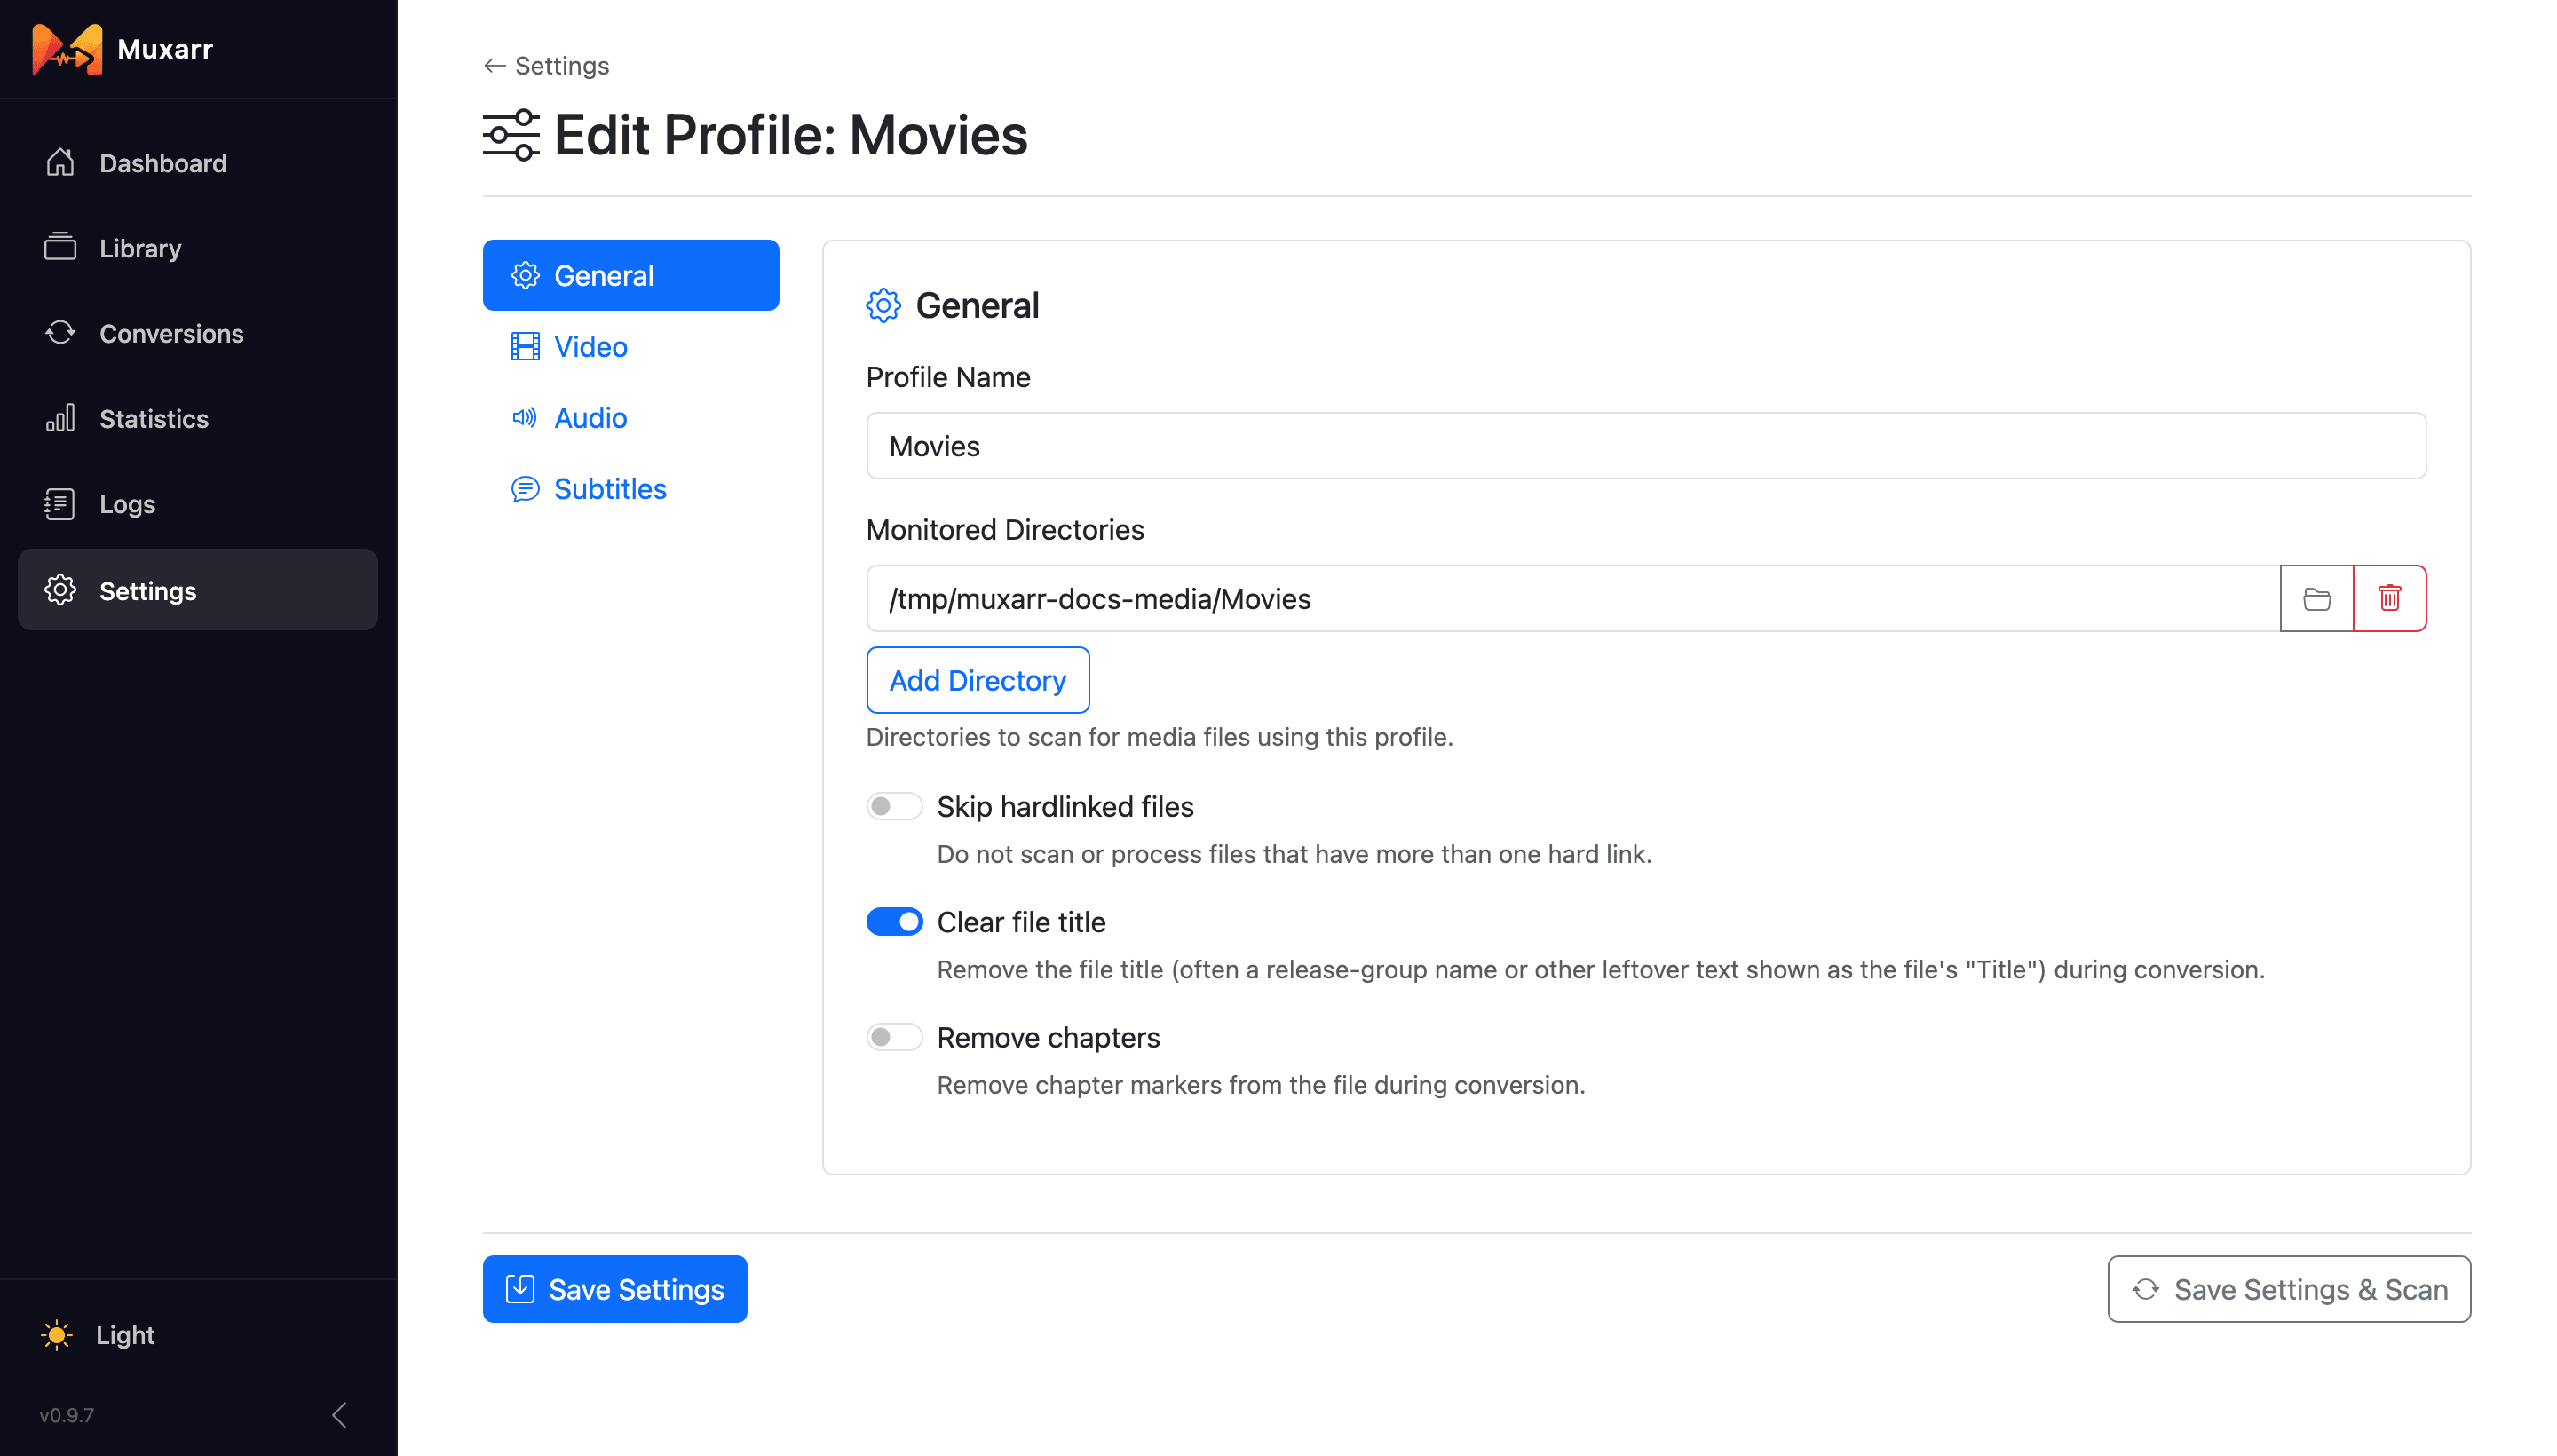Open Dashboard via its home icon
Viewport: 2557px width, 1456px height.
coord(60,163)
